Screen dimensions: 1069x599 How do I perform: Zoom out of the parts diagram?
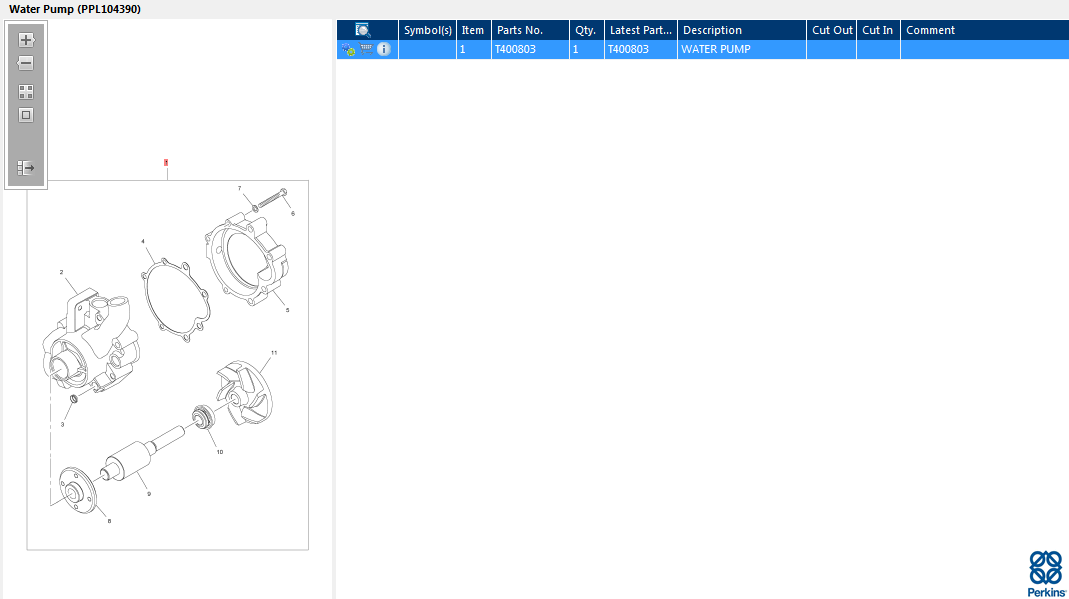[x=26, y=63]
